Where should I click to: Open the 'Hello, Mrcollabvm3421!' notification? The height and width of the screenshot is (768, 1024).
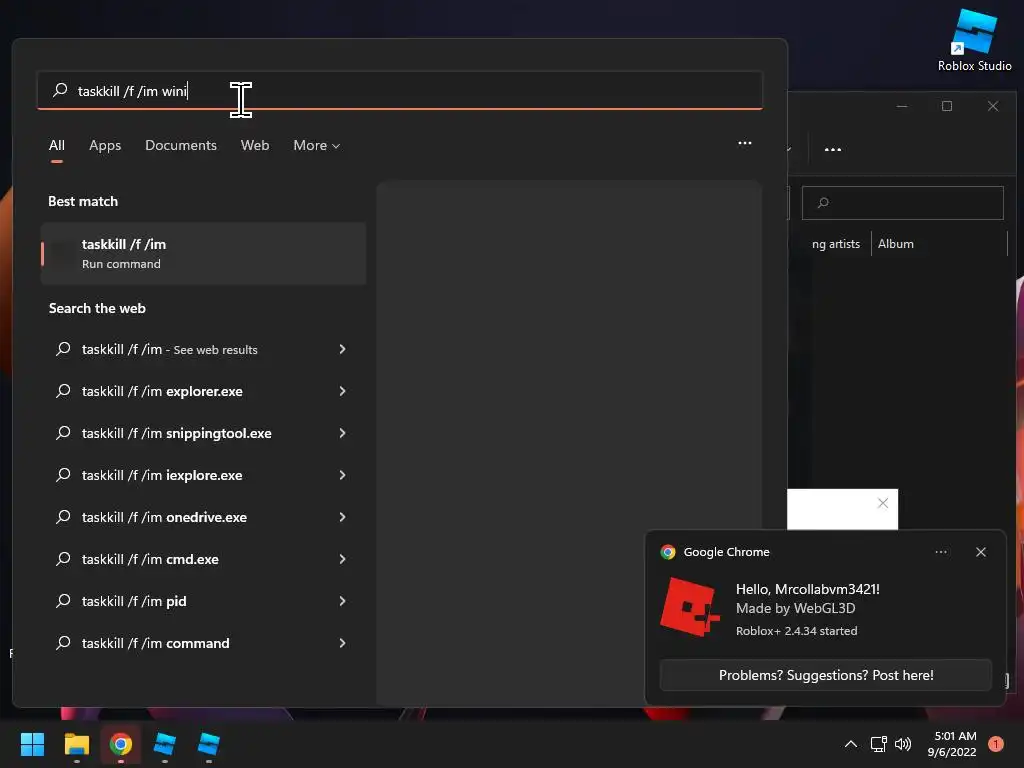808,589
